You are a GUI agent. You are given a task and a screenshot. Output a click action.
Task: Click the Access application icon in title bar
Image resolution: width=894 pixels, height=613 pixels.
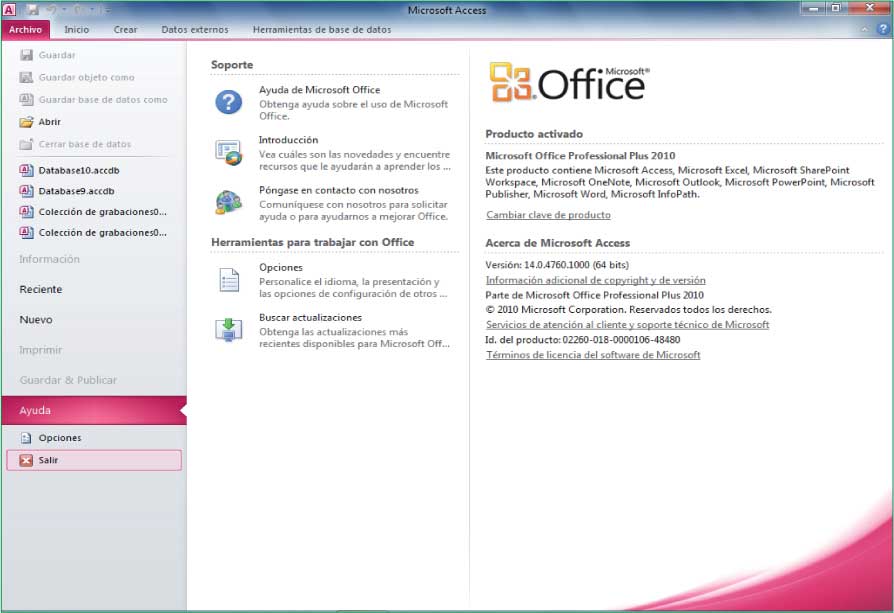[x=9, y=9]
